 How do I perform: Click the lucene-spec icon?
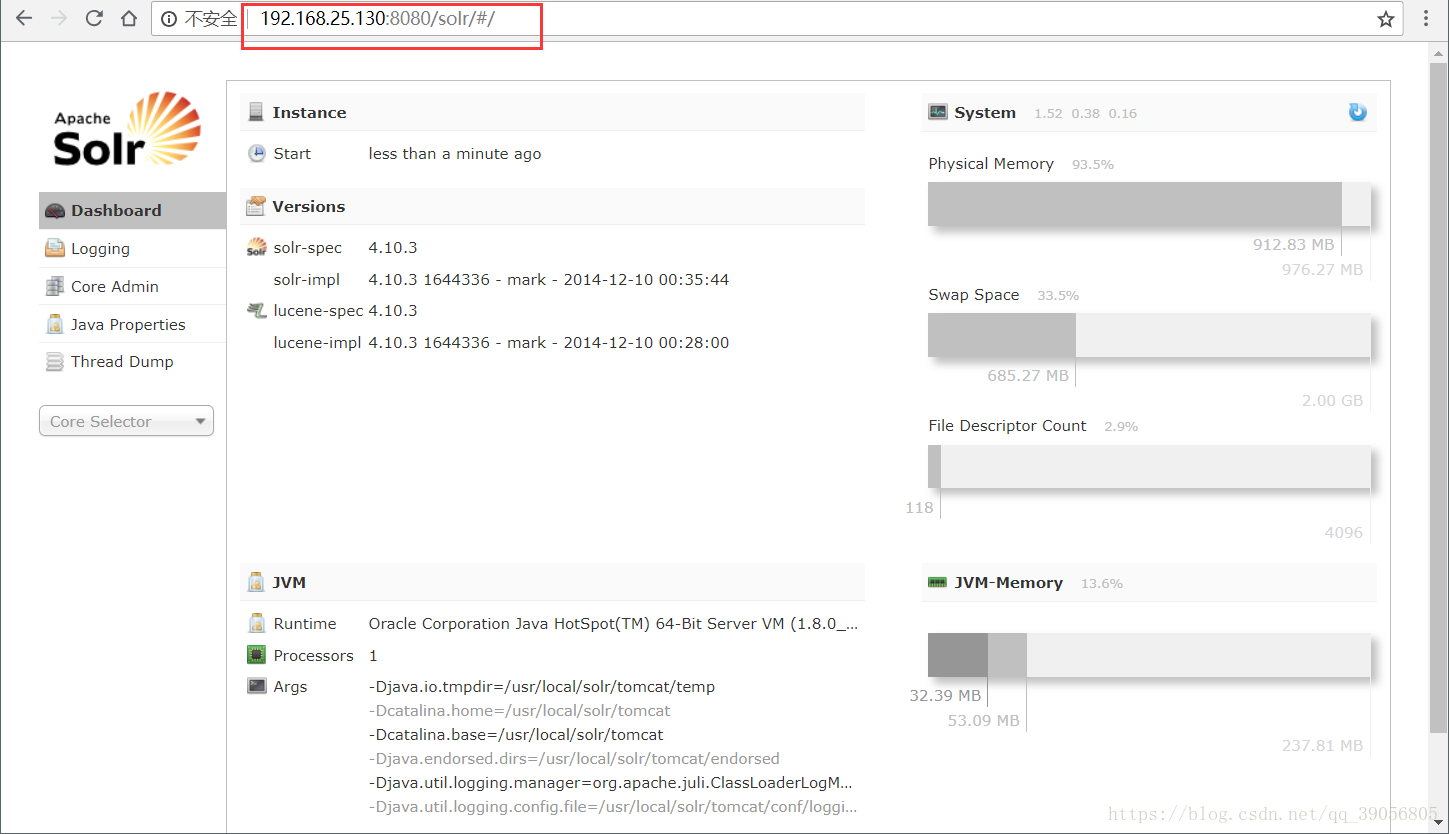257,311
